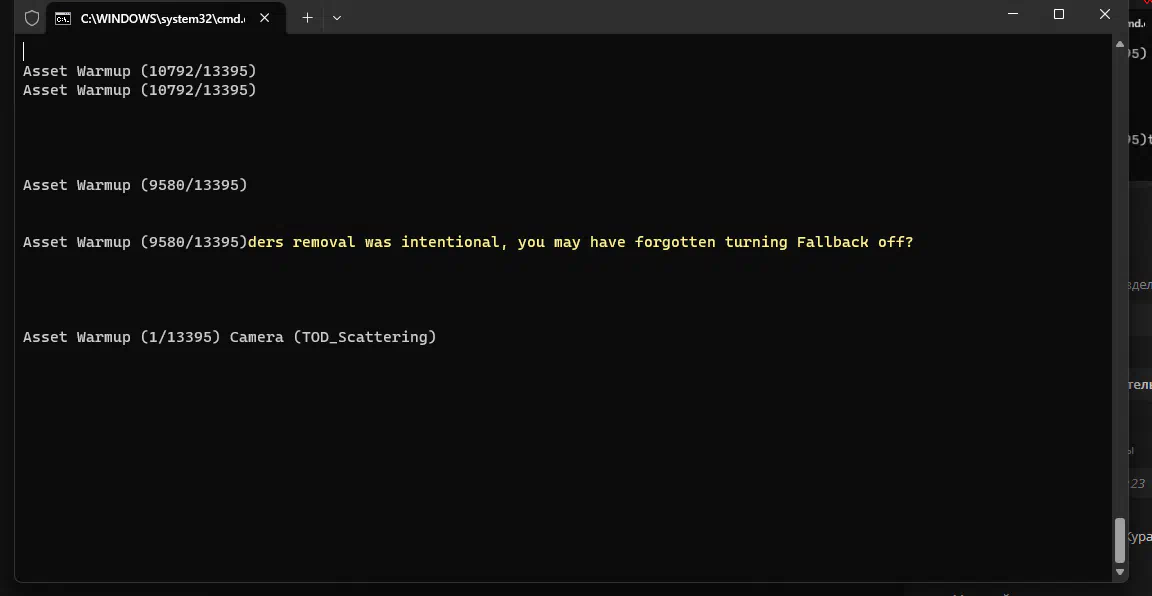Click the scrollbar up arrow
The width and height of the screenshot is (1152, 596).
click(x=1120, y=44)
